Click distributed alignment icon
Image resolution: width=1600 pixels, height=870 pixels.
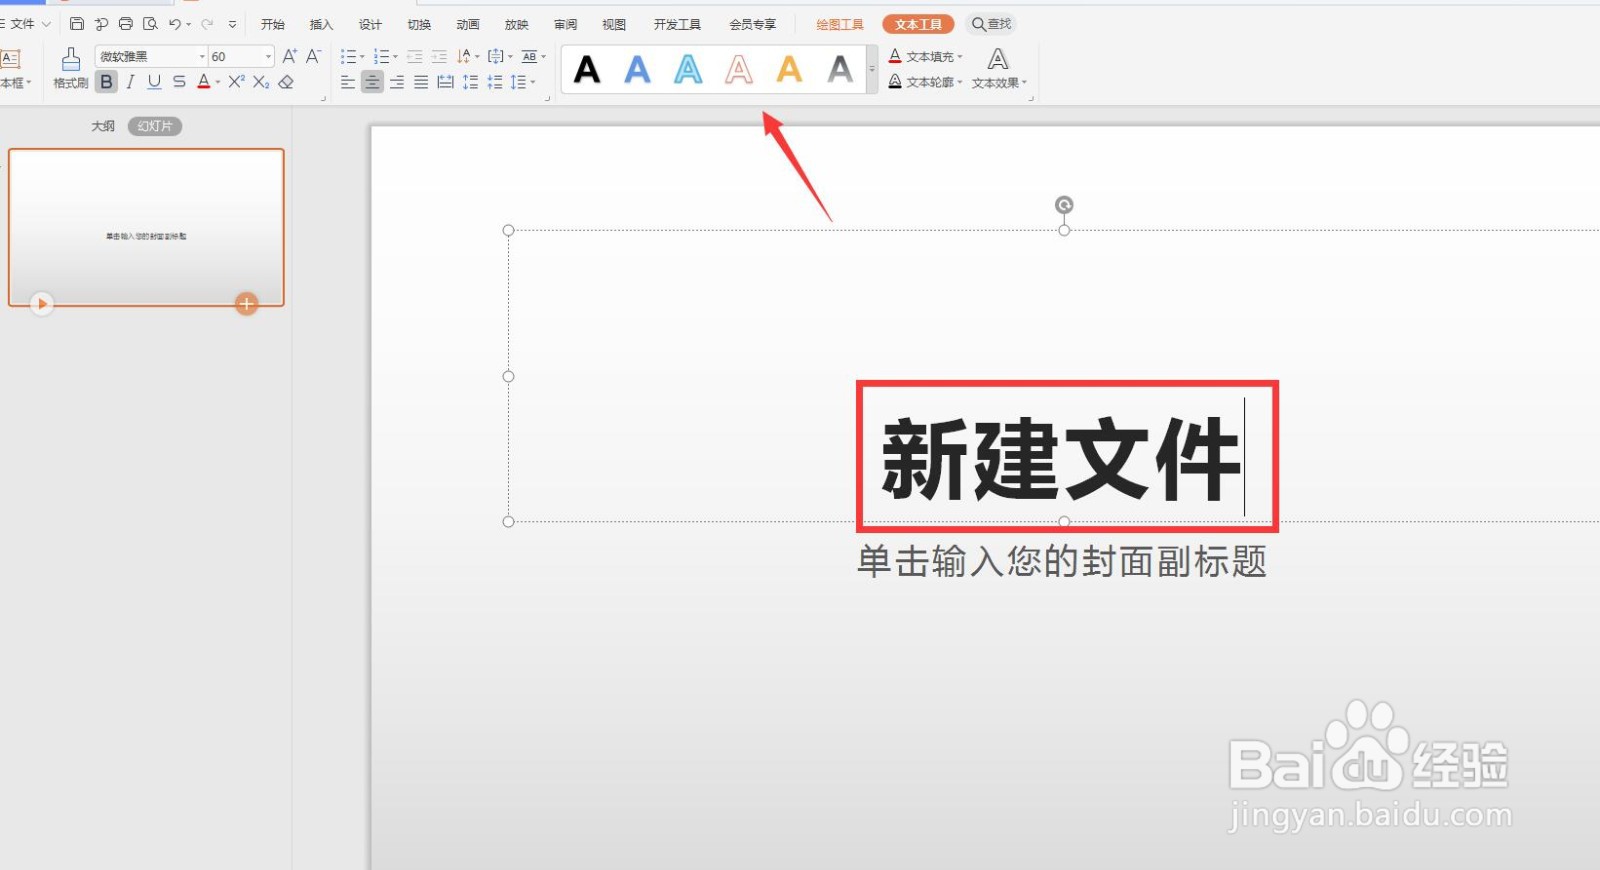point(446,82)
